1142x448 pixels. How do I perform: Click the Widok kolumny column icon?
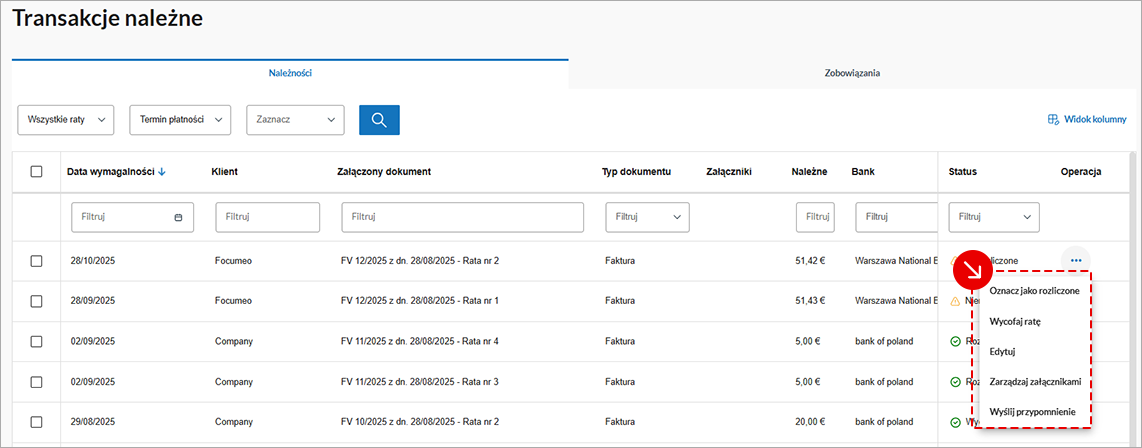1053,120
